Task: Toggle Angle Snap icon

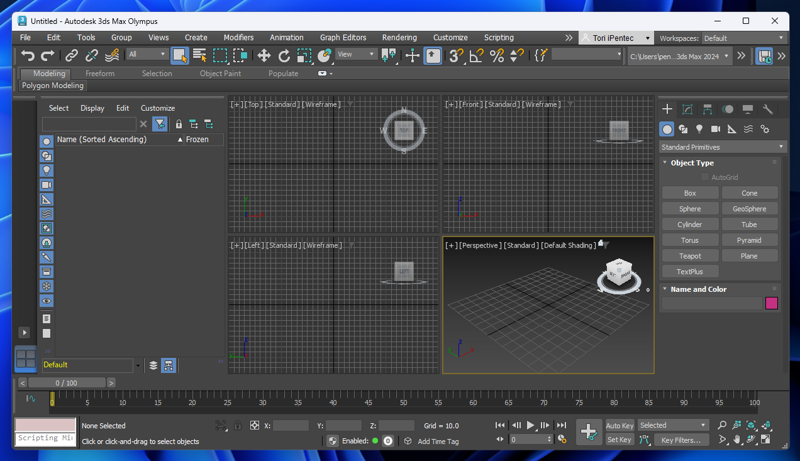Action: 476,56
